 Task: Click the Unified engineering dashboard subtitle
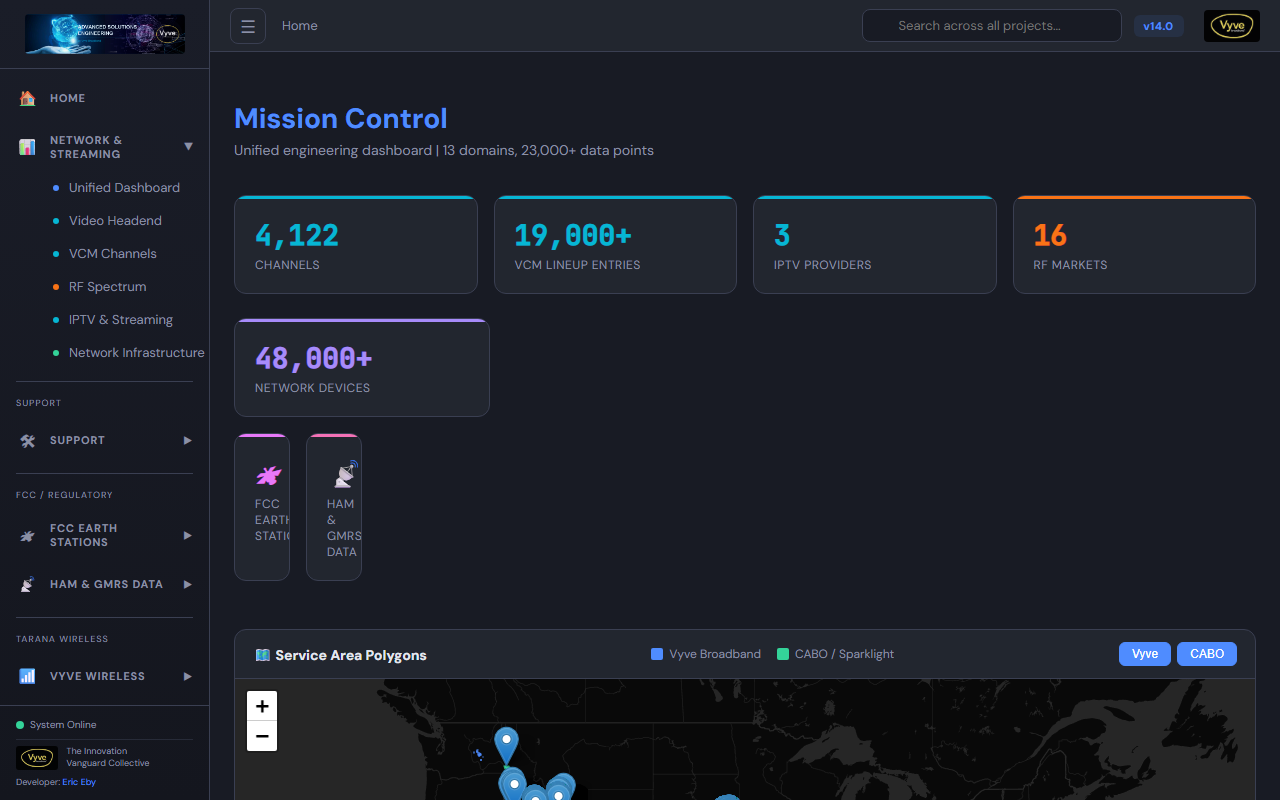(444, 151)
